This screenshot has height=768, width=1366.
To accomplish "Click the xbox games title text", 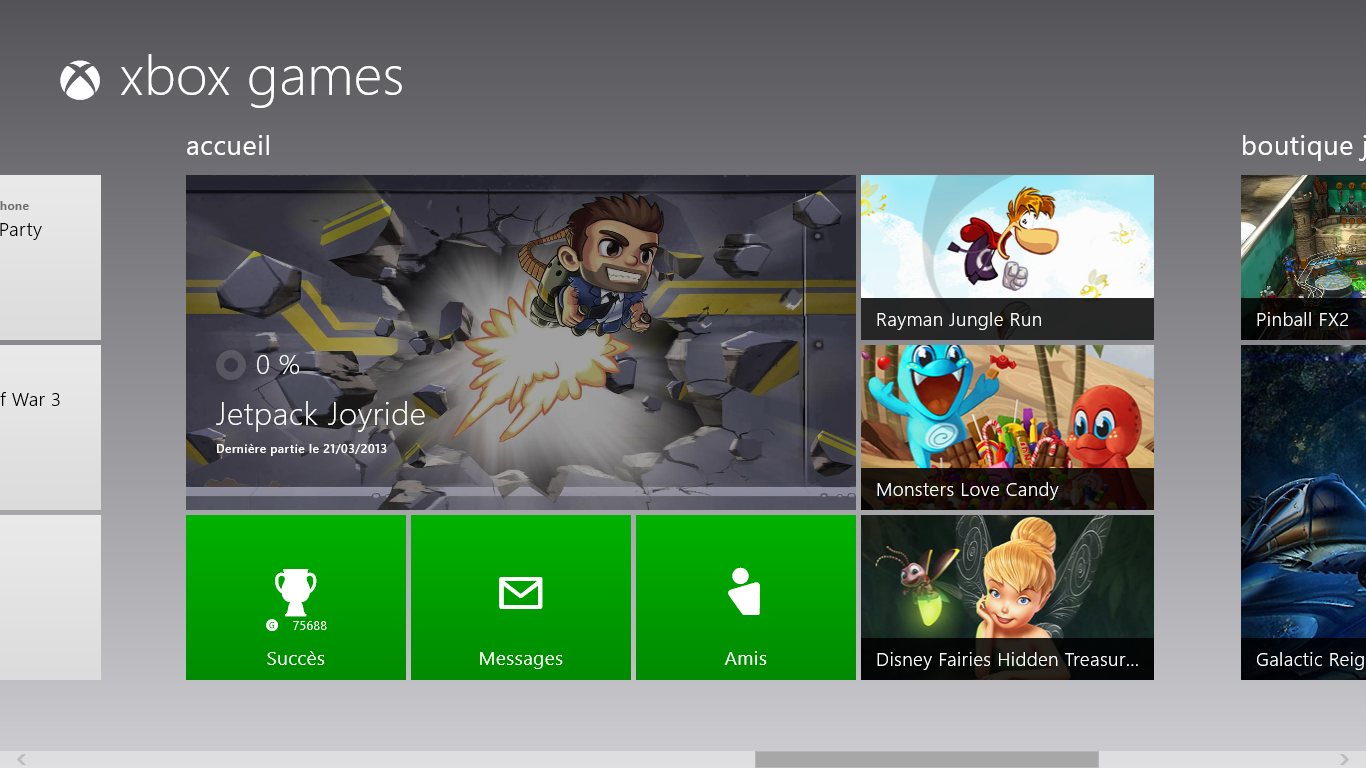I will coord(262,80).
